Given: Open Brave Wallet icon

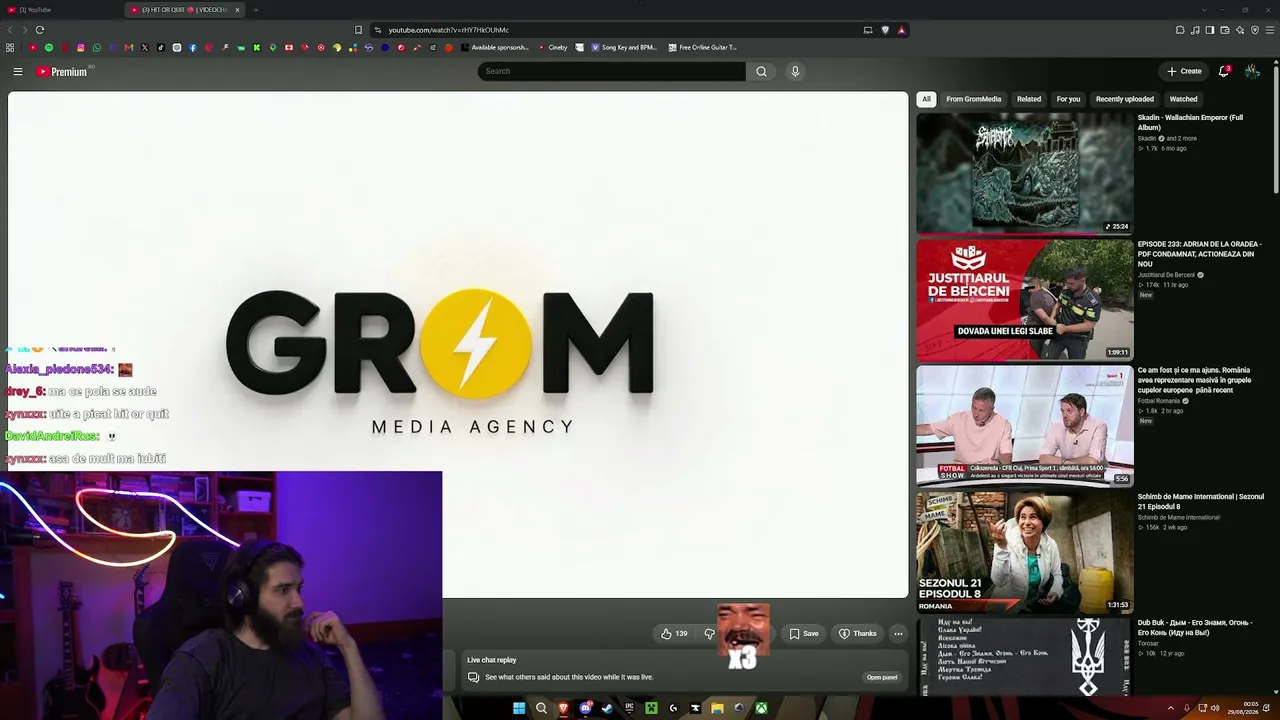Looking at the screenshot, I should coord(1225,30).
